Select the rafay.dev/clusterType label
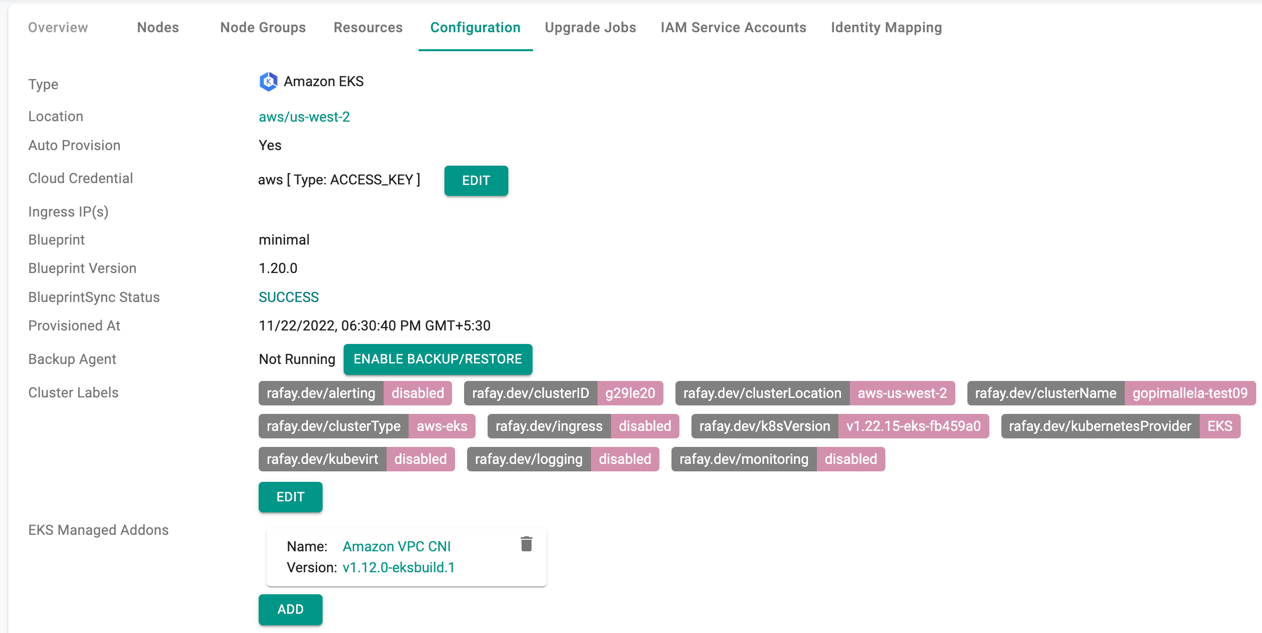Screen dimensions: 1262x633 [x=333, y=426]
